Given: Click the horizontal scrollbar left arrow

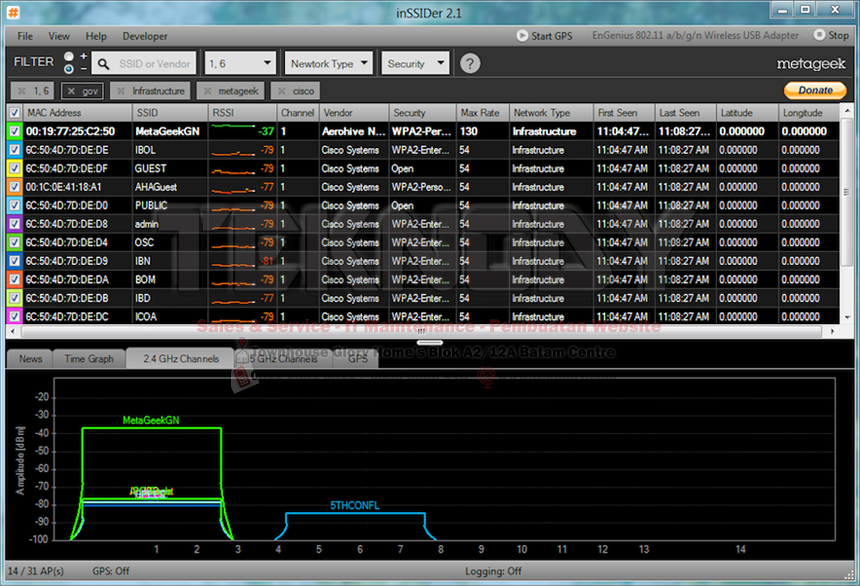Looking at the screenshot, I should [x=13, y=331].
